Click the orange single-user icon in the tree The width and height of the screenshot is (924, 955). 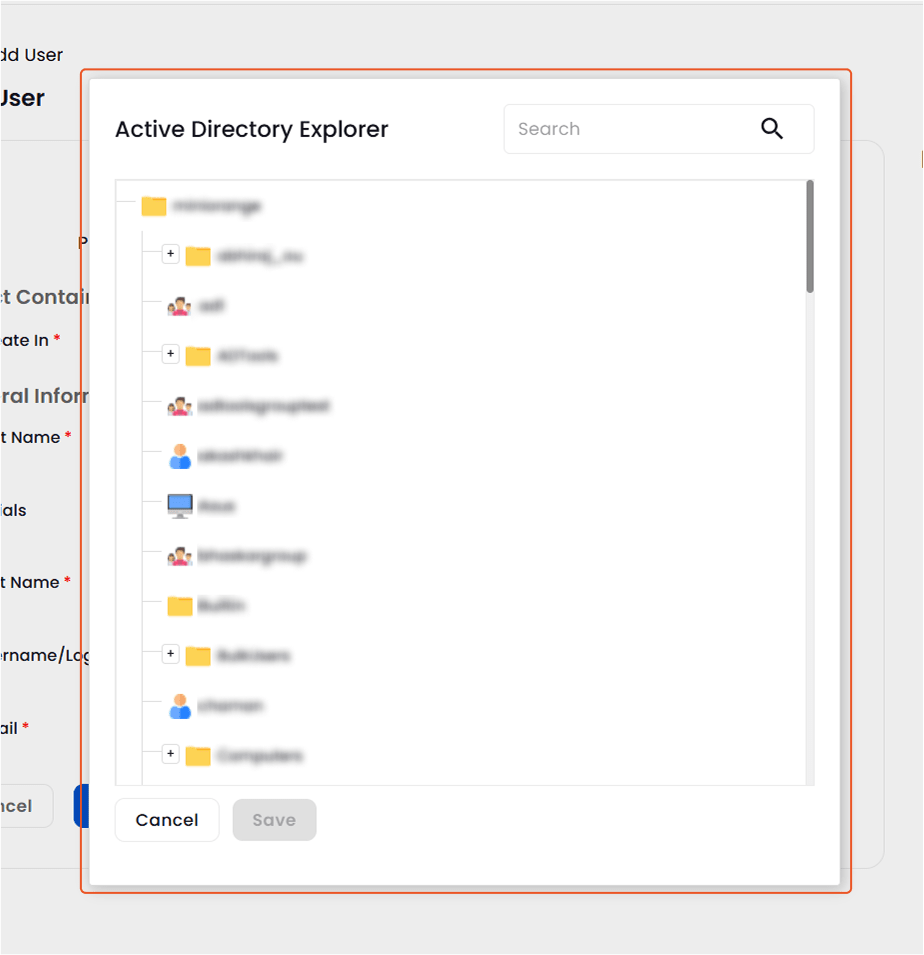(x=181, y=455)
